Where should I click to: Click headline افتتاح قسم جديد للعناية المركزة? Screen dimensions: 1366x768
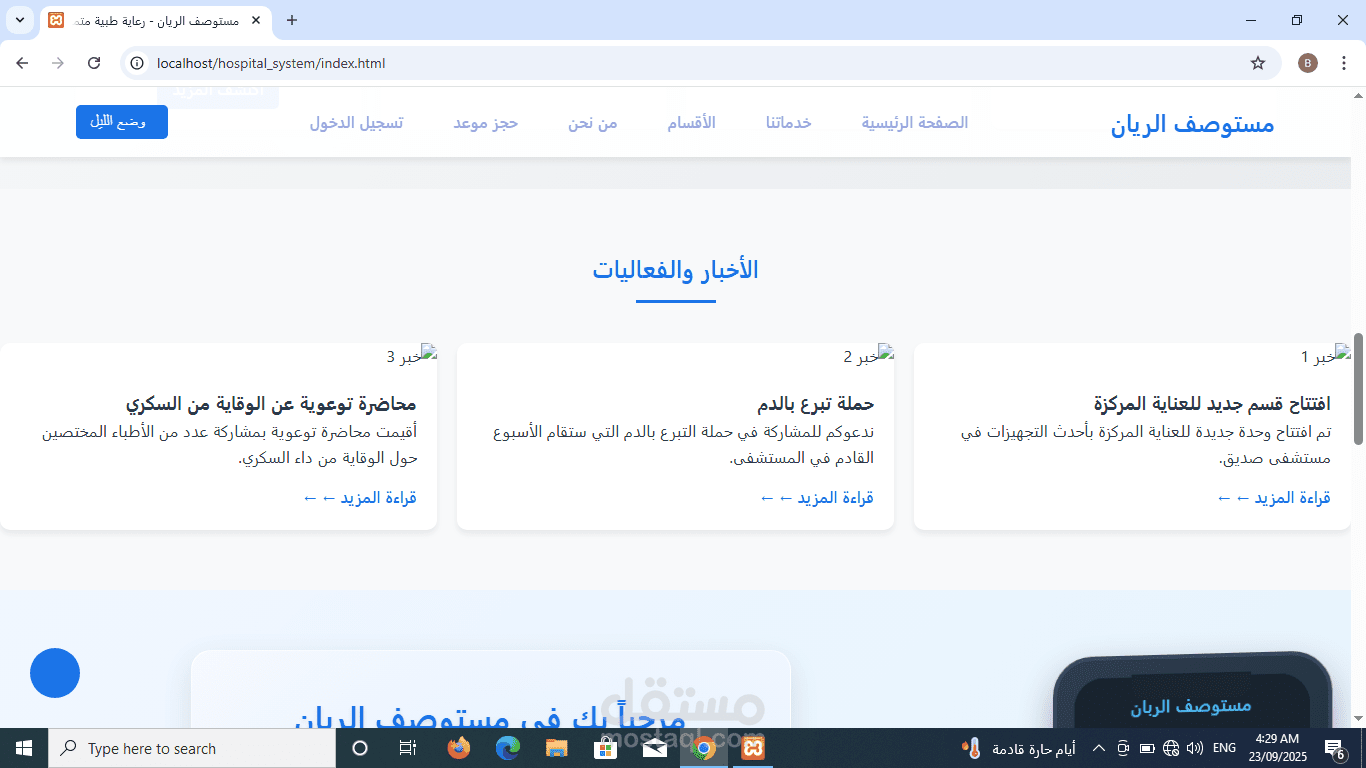[1212, 404]
